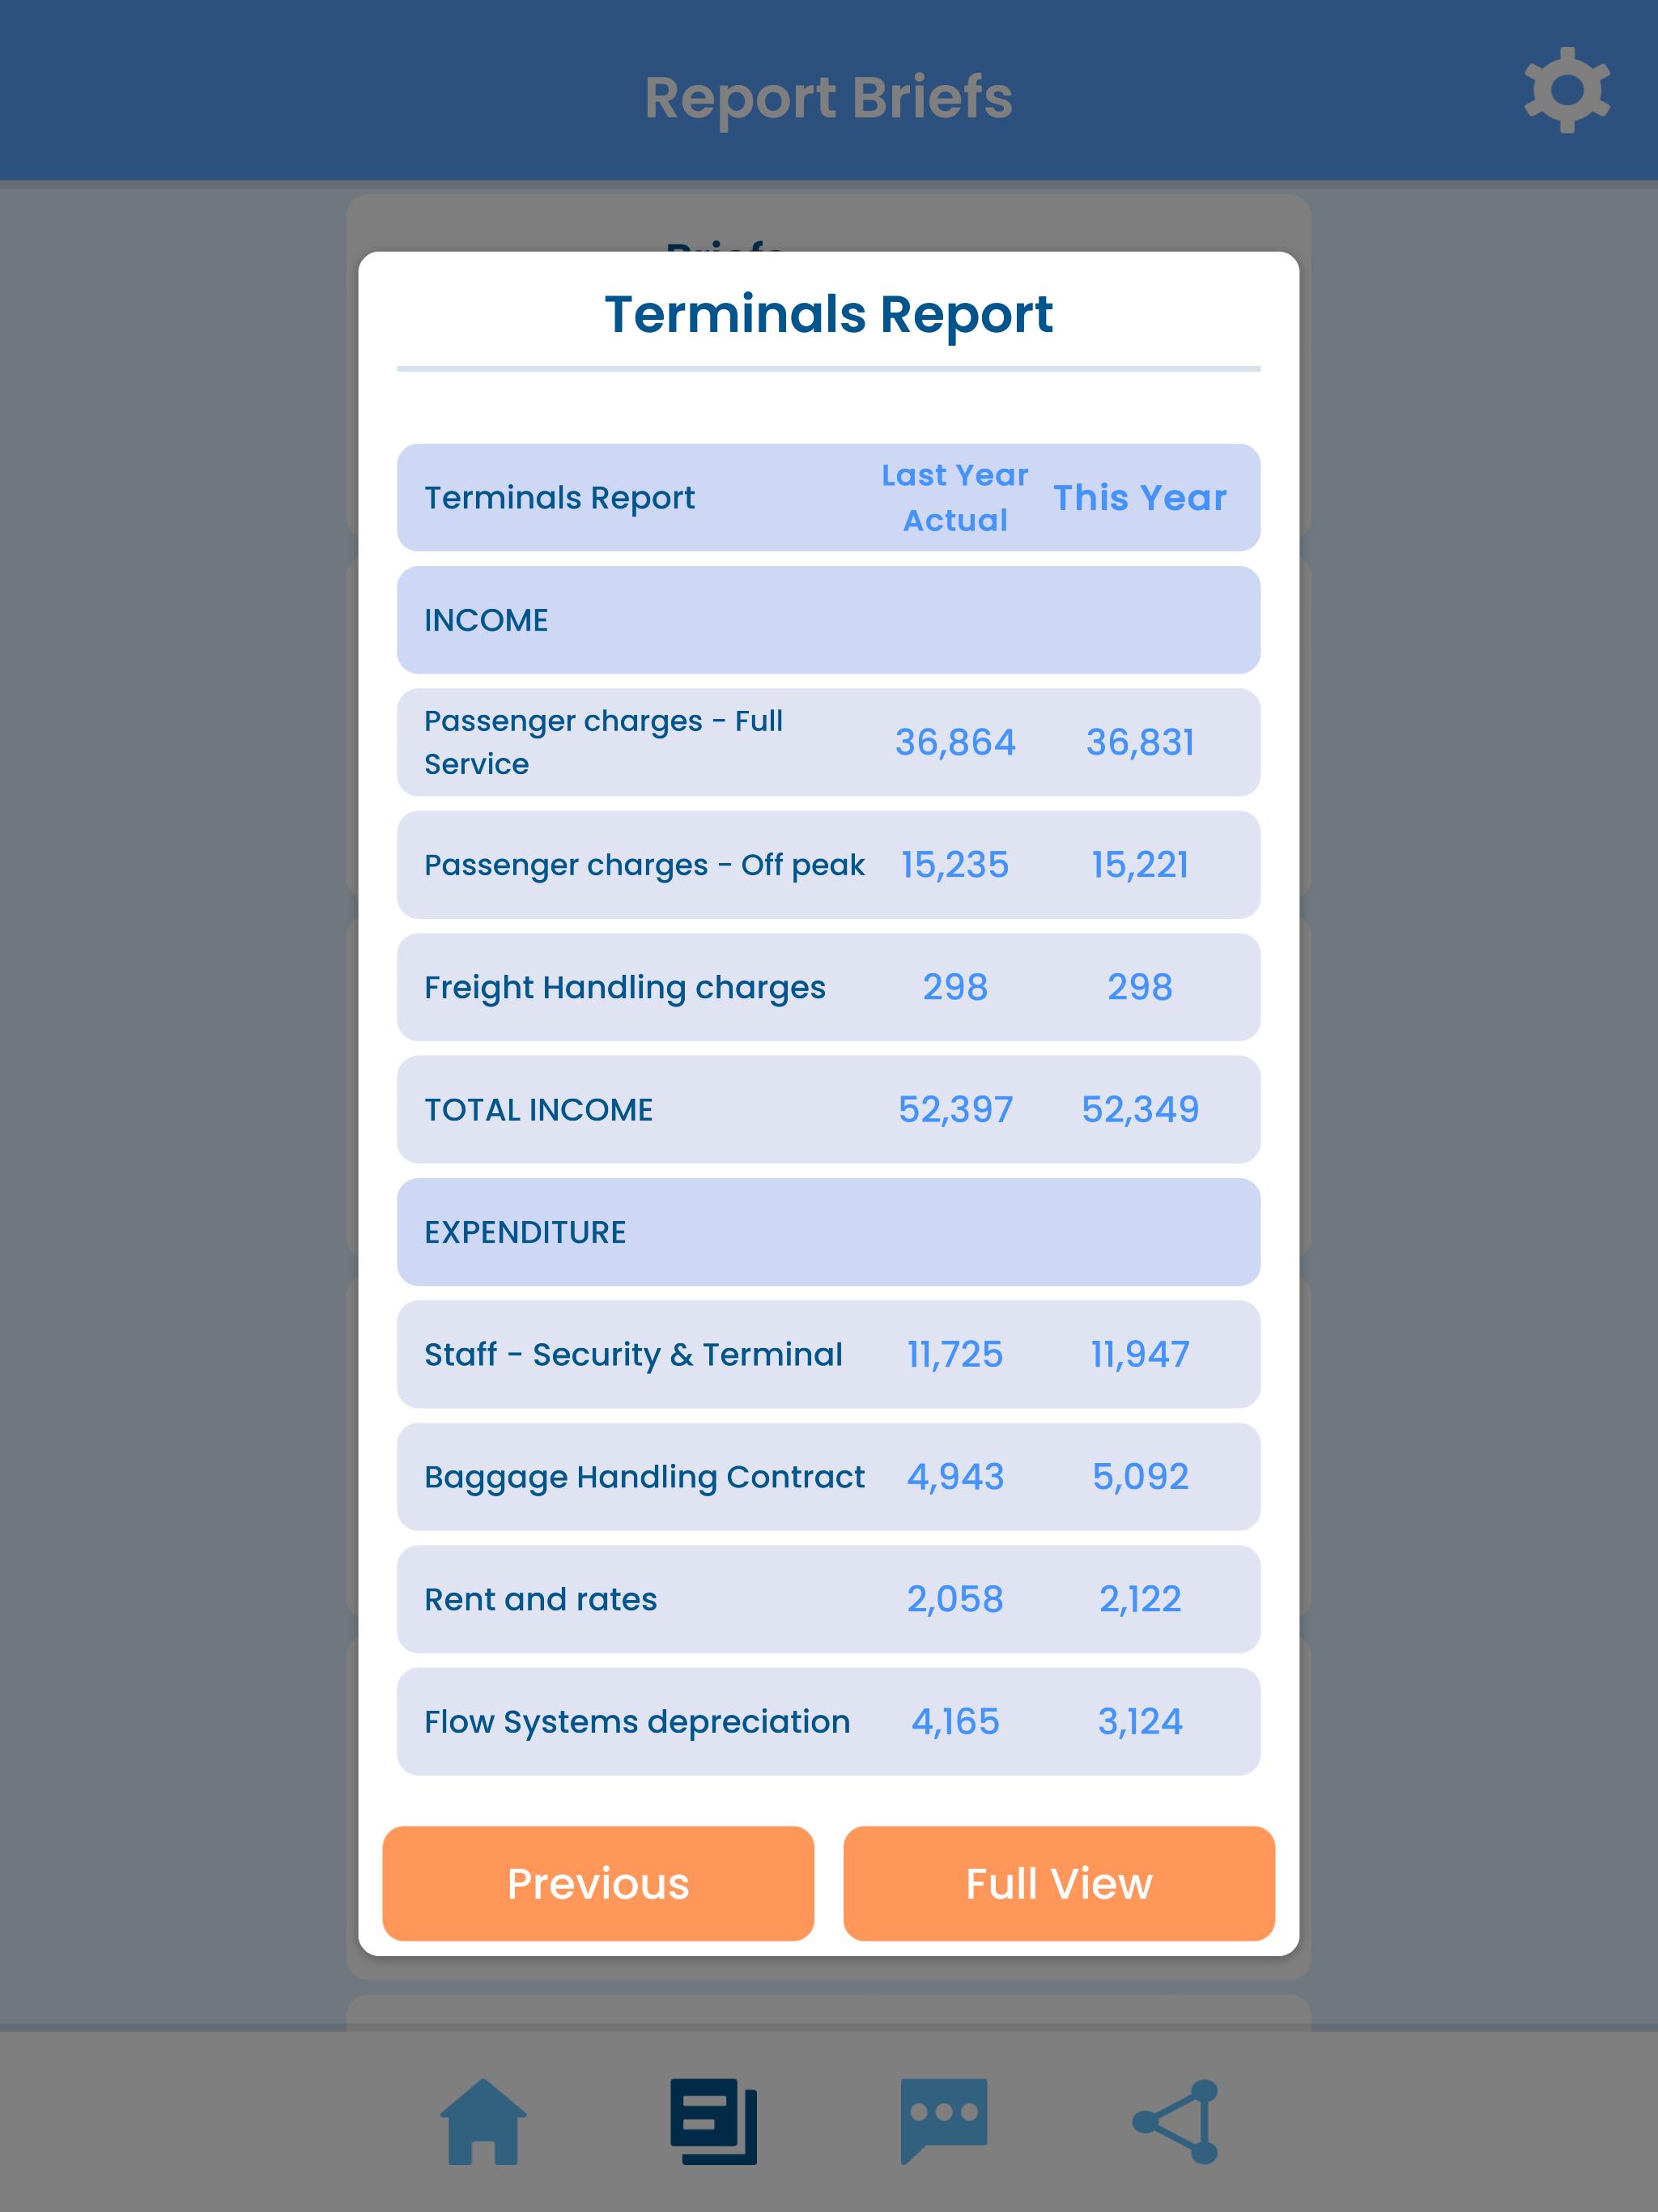The image size is (1658, 2212).
Task: Open the report briefs stacked-pages icon
Action: coord(713,2121)
